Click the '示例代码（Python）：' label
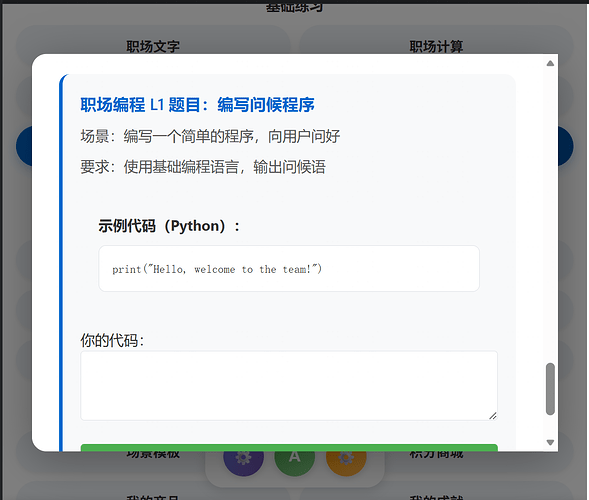 (x=169, y=226)
